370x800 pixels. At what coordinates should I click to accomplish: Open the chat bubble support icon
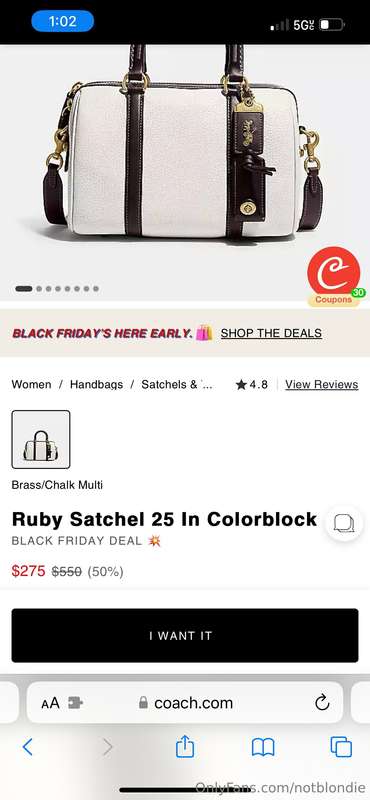(x=344, y=523)
